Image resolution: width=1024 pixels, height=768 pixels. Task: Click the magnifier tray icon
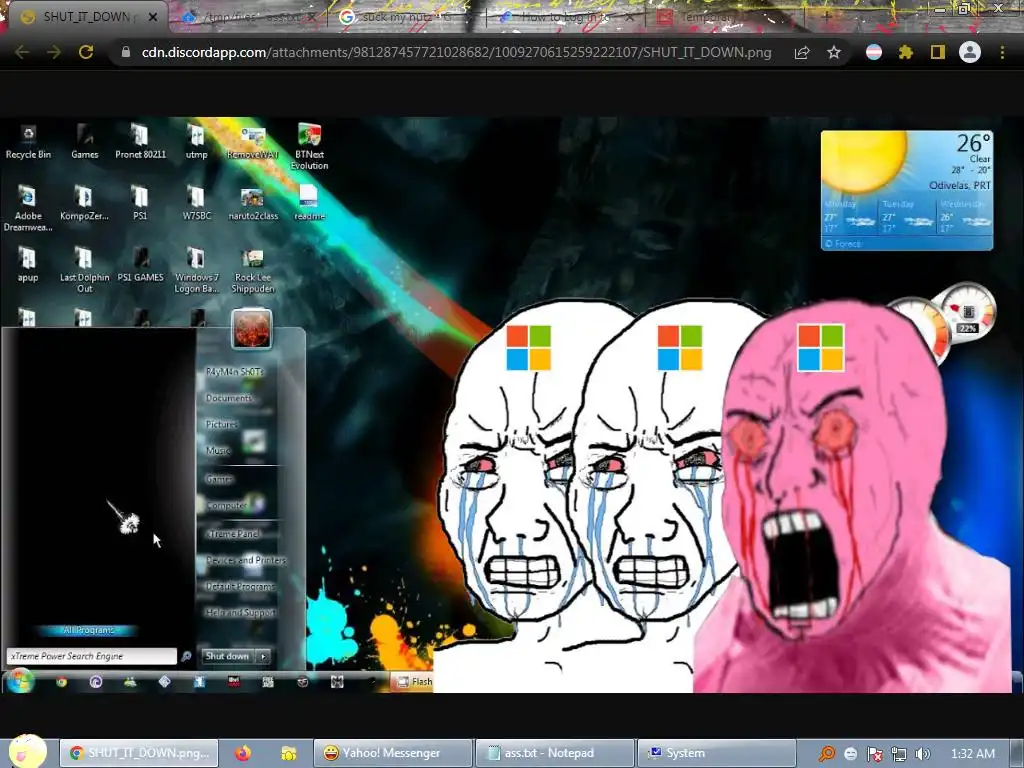(x=827, y=754)
